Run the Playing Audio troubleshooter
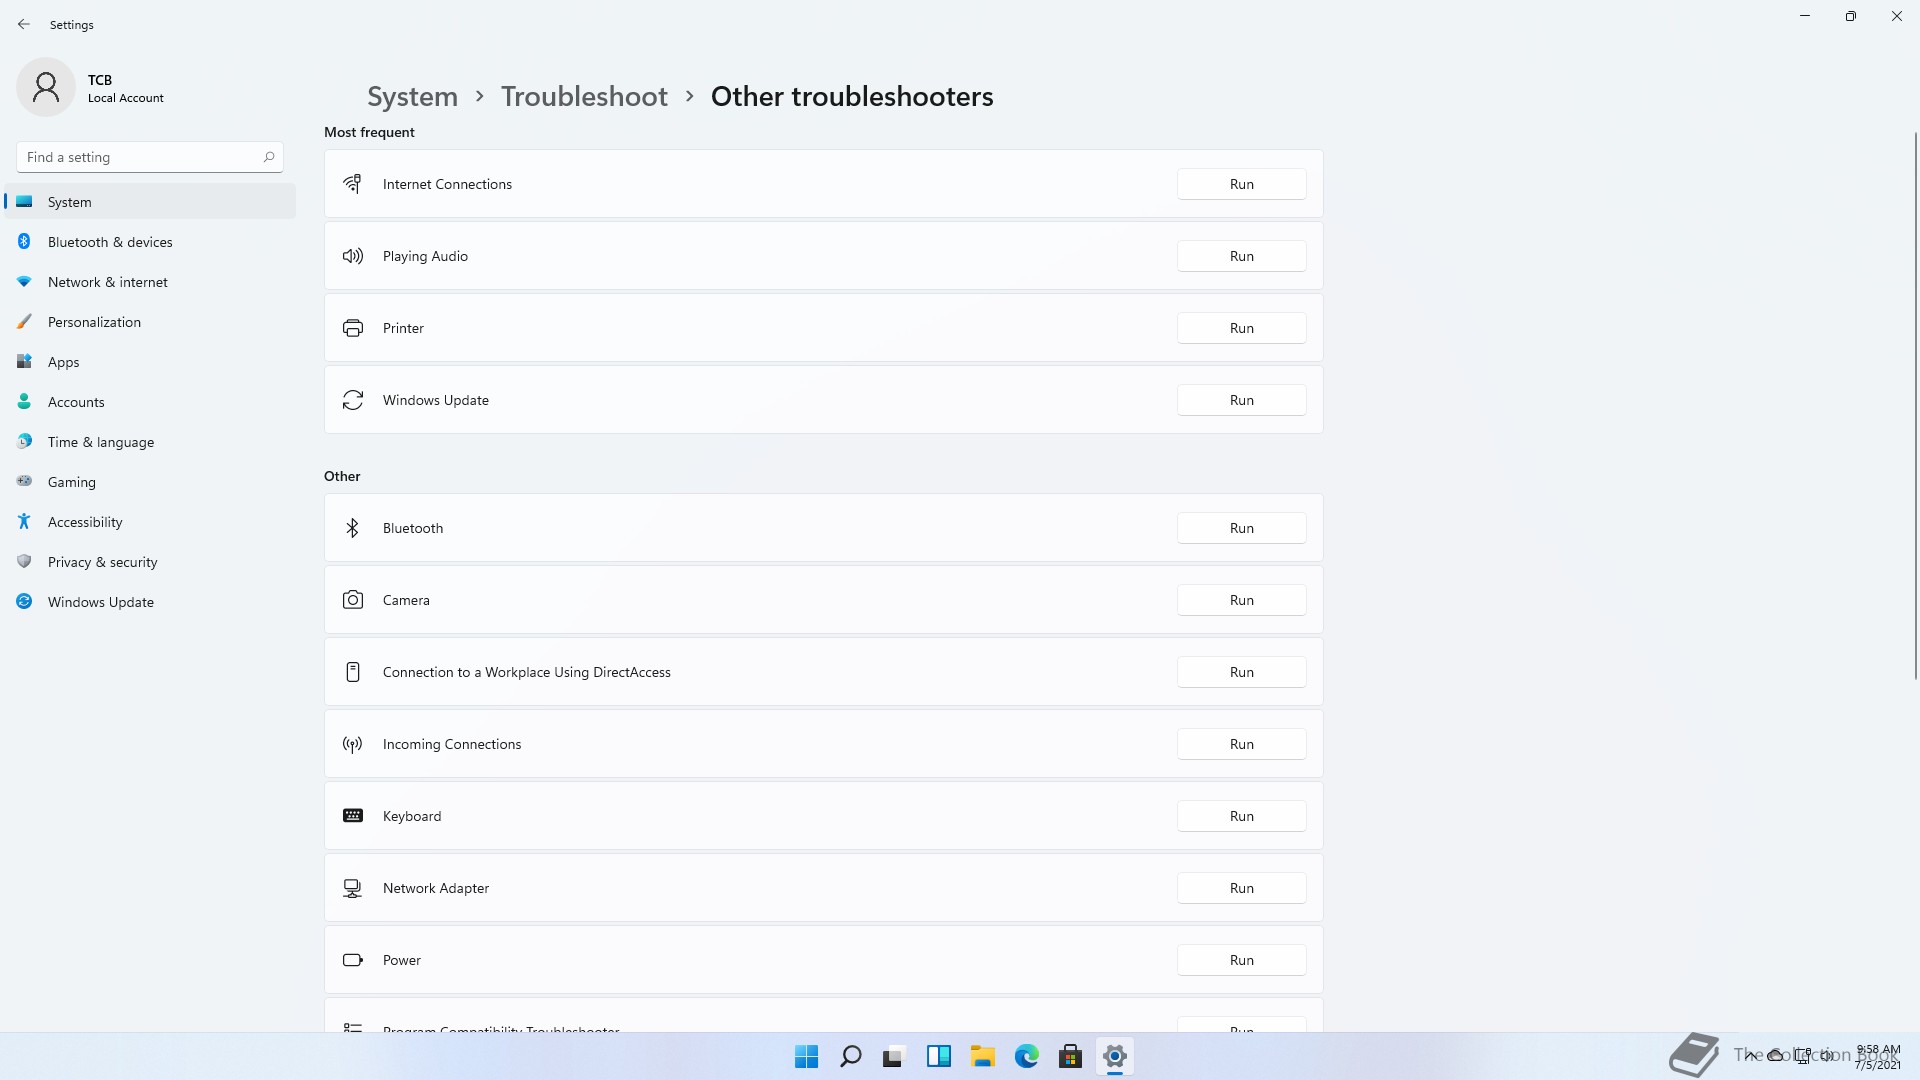The image size is (1920, 1080). click(x=1241, y=256)
